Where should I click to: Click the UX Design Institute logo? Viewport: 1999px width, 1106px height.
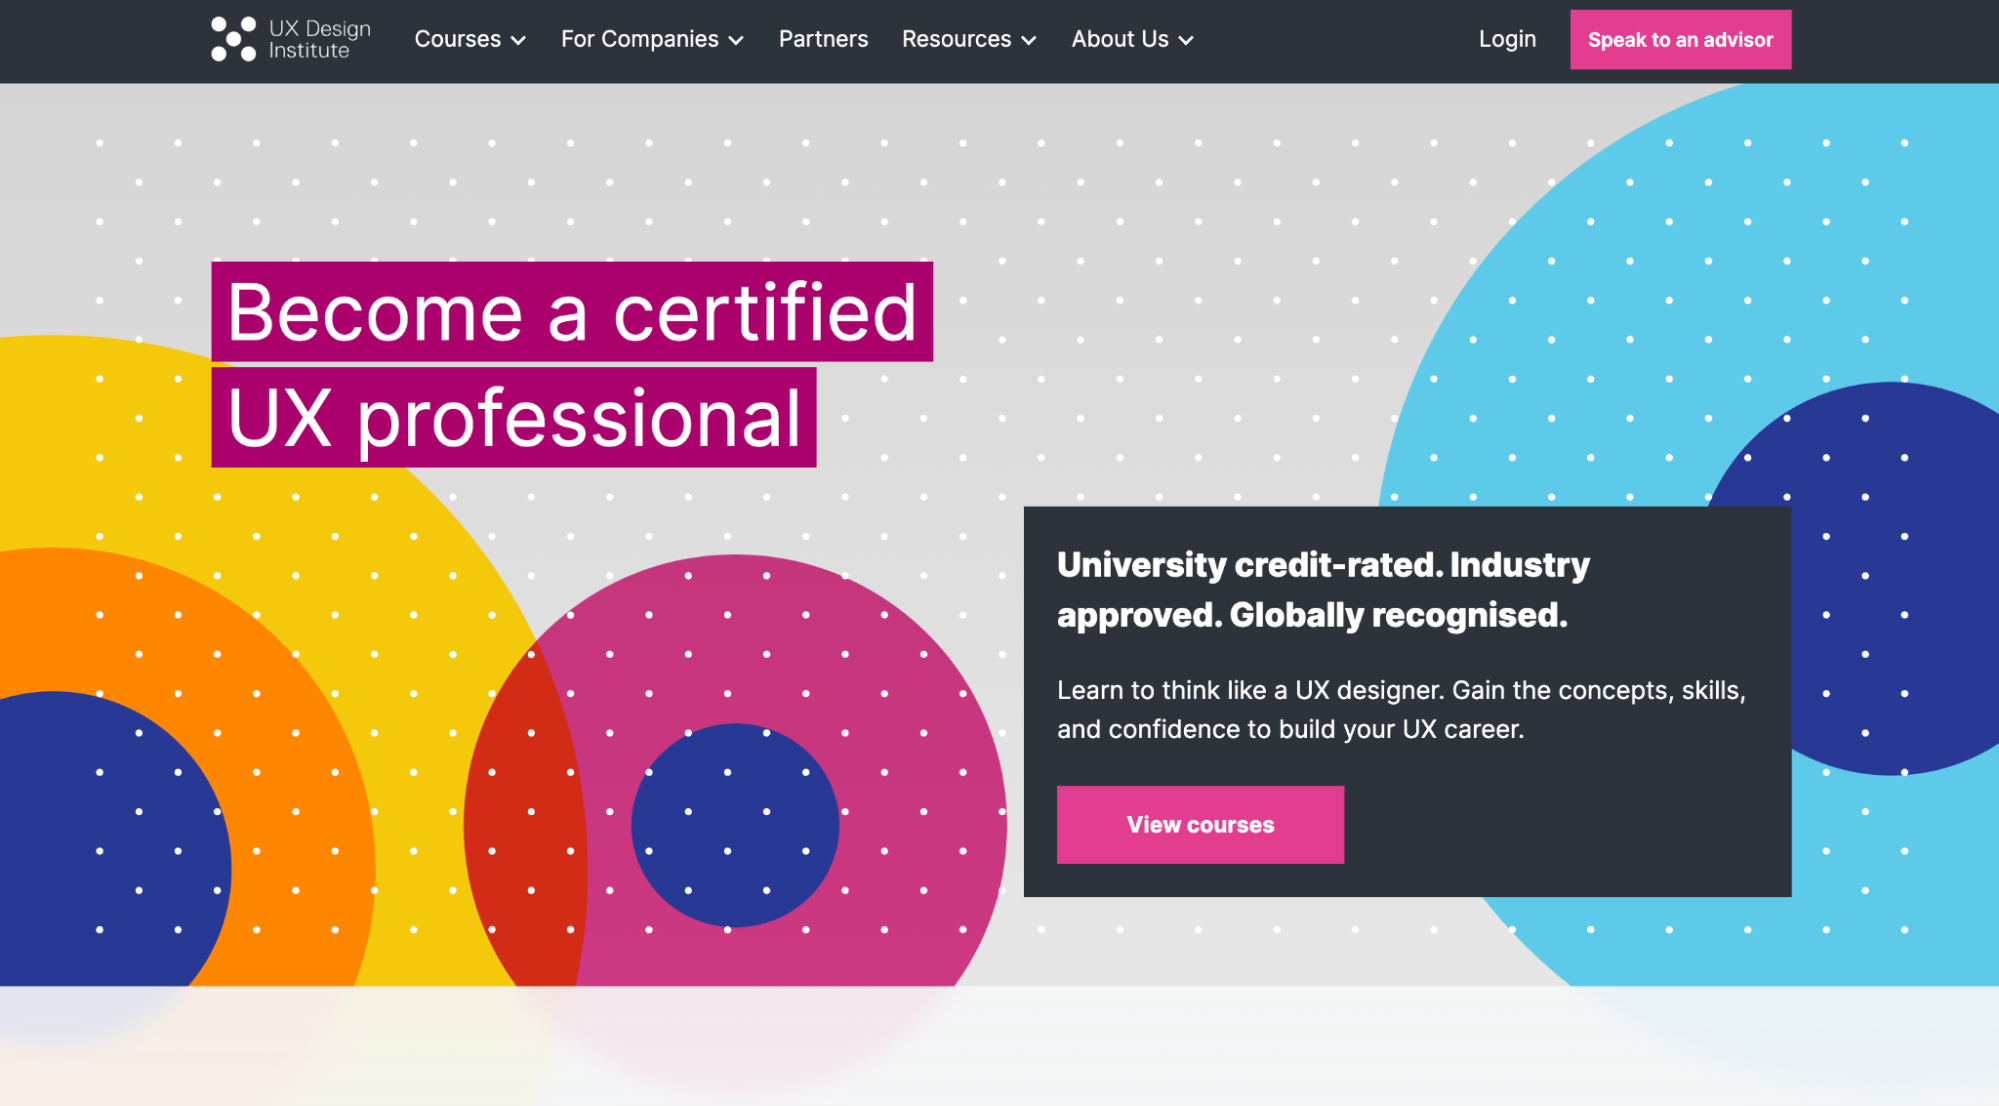click(x=289, y=37)
